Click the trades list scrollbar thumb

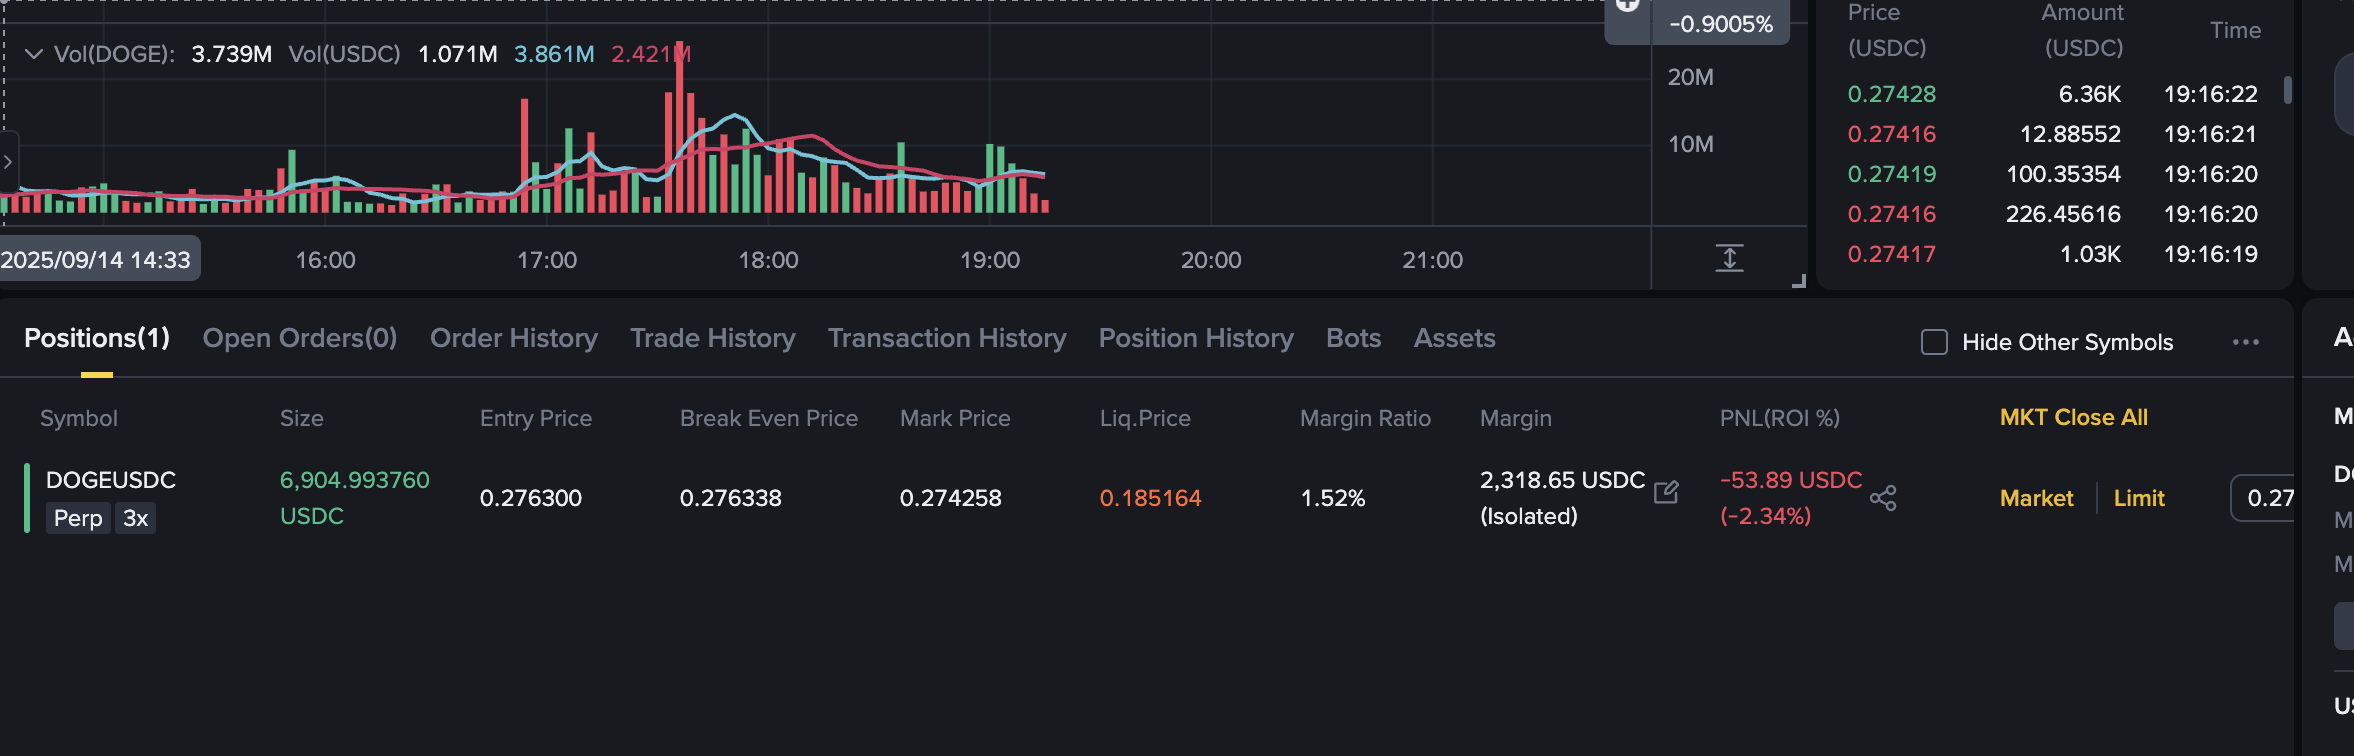tap(2287, 90)
